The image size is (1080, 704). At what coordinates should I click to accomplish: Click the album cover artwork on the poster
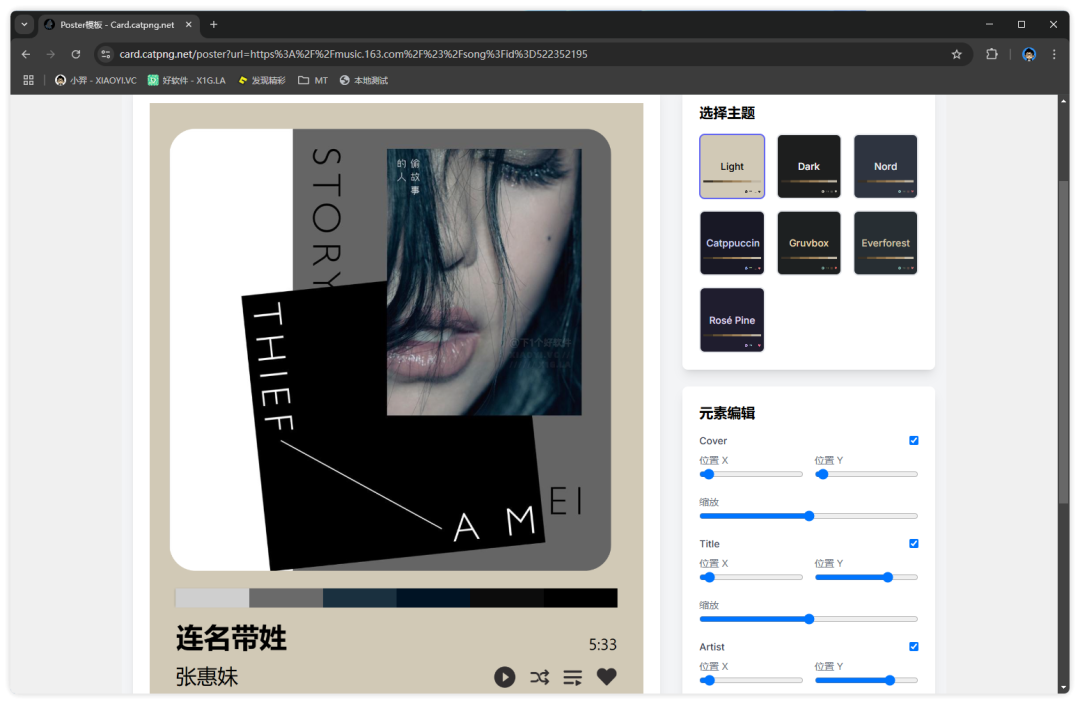(x=391, y=350)
